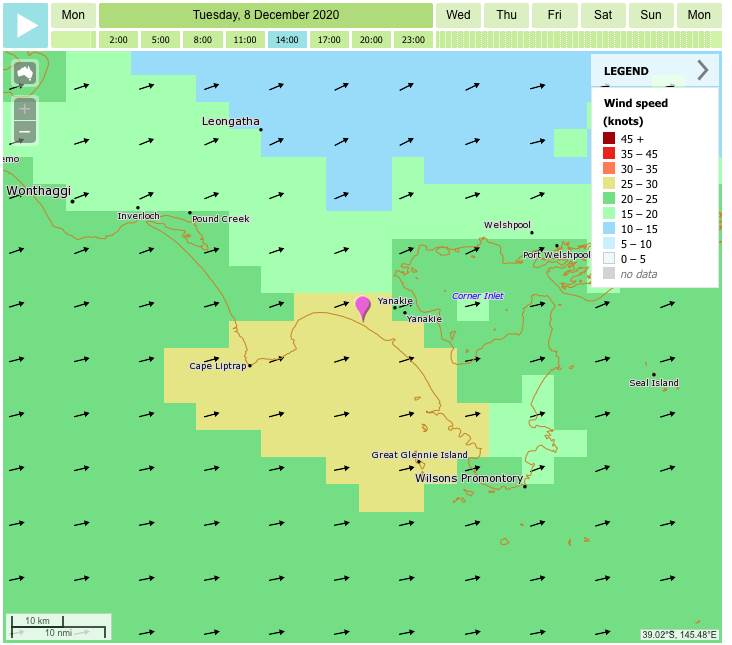Select the highlighted 14:00 time slot
Screen dimensions: 732x645
pyautogui.click(x=287, y=40)
